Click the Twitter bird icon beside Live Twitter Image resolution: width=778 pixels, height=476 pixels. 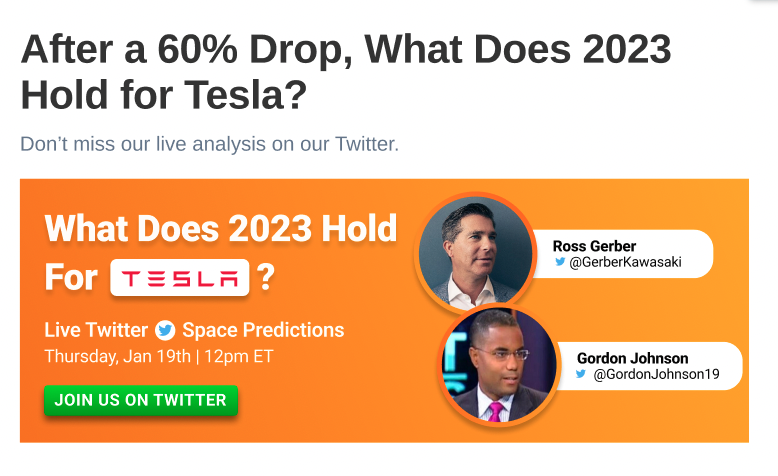pos(165,331)
